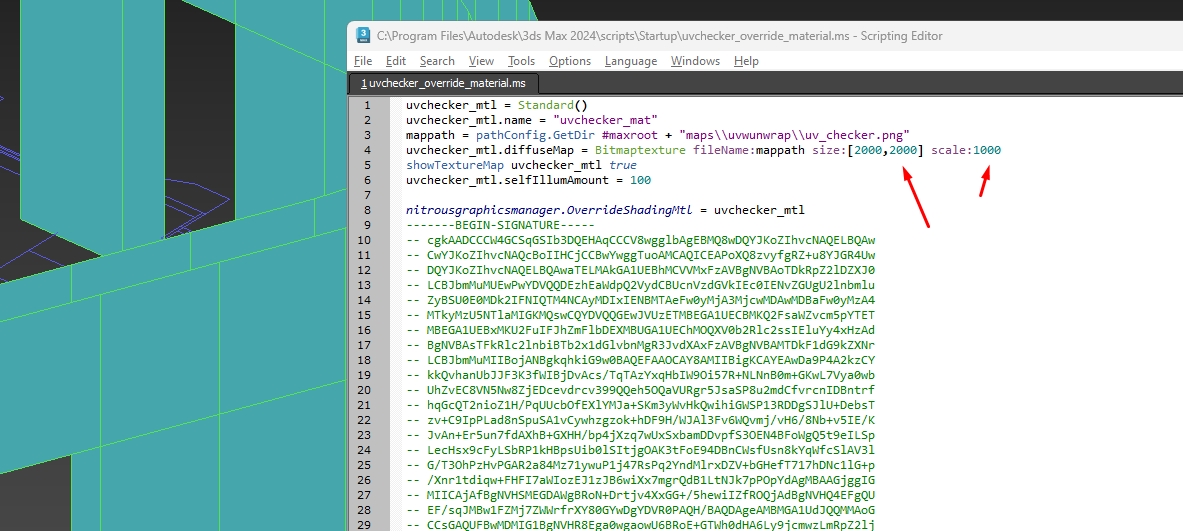Click the Bitmaptexture keyword on line 4

coord(641,150)
